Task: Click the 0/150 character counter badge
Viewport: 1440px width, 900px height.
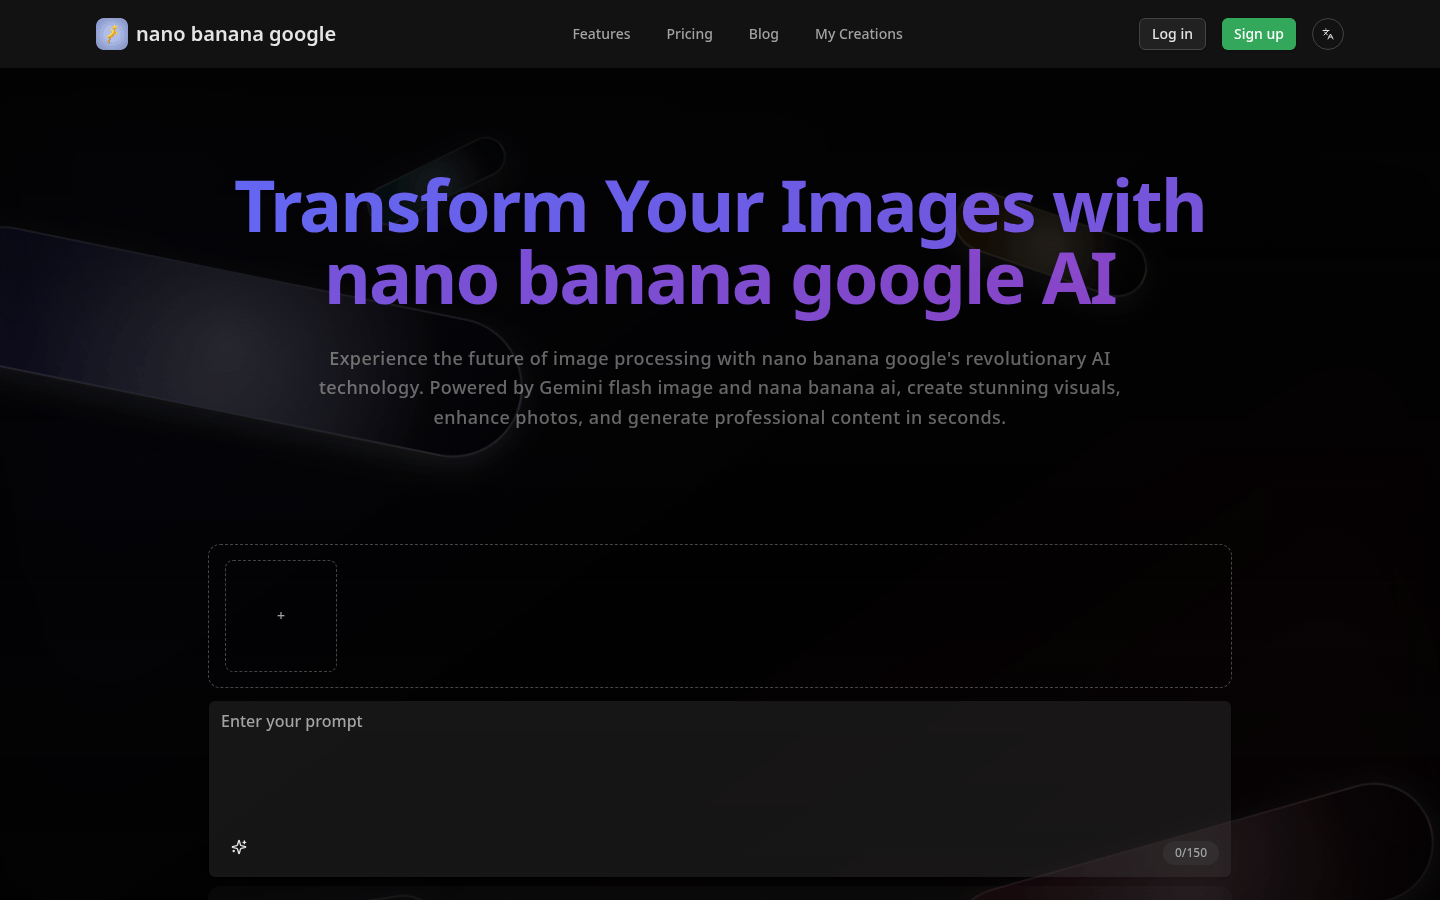Action: pos(1190,853)
